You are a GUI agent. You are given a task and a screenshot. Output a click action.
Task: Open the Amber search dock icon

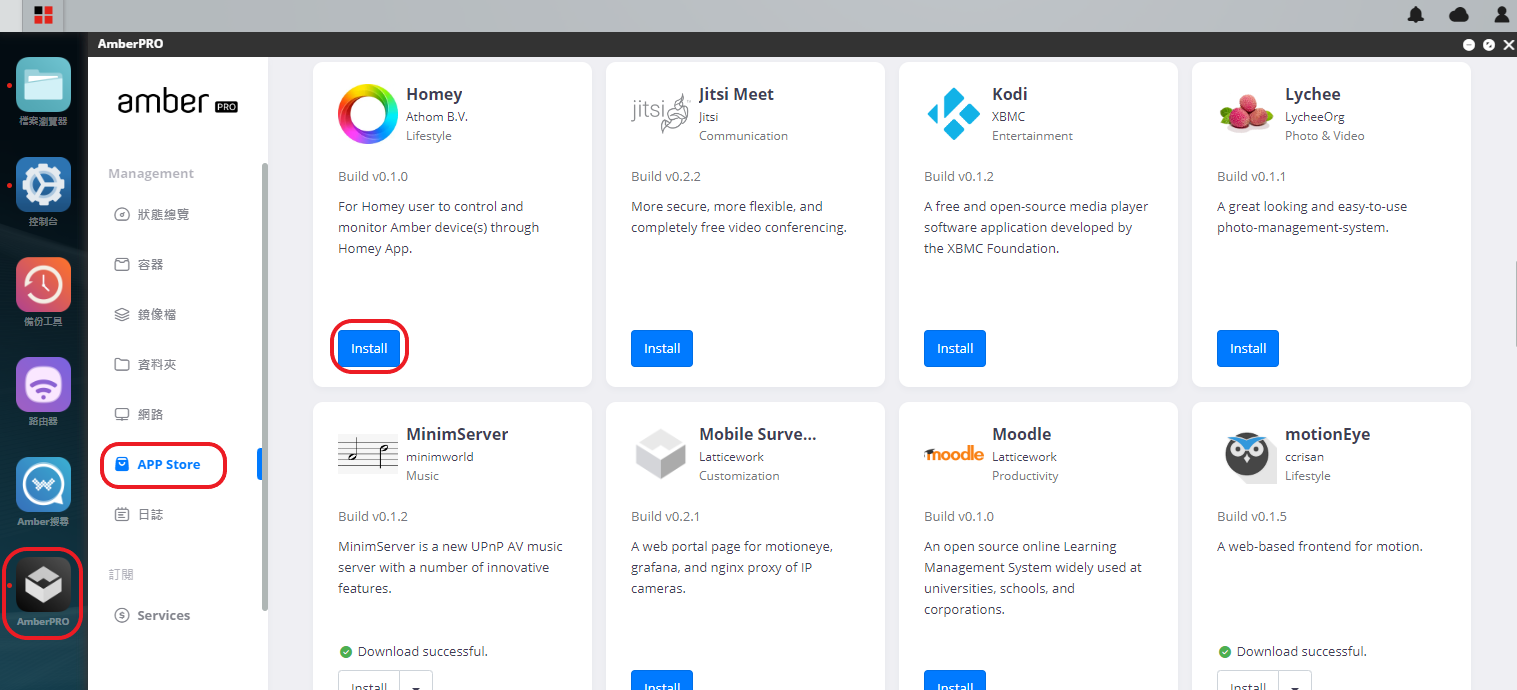[43, 484]
